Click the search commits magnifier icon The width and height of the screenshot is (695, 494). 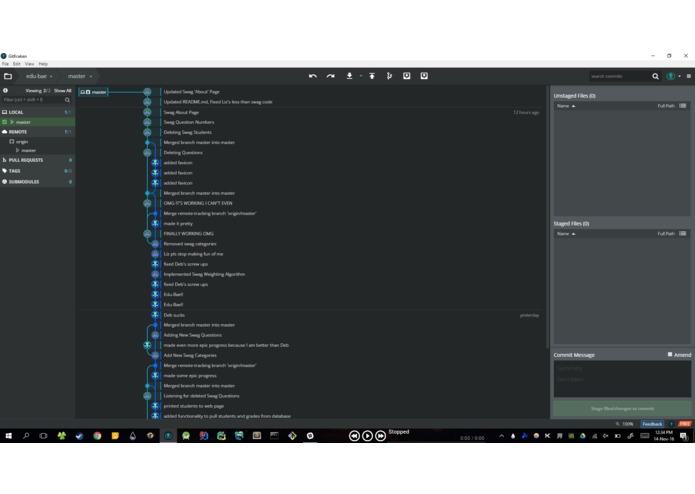pyautogui.click(x=655, y=76)
